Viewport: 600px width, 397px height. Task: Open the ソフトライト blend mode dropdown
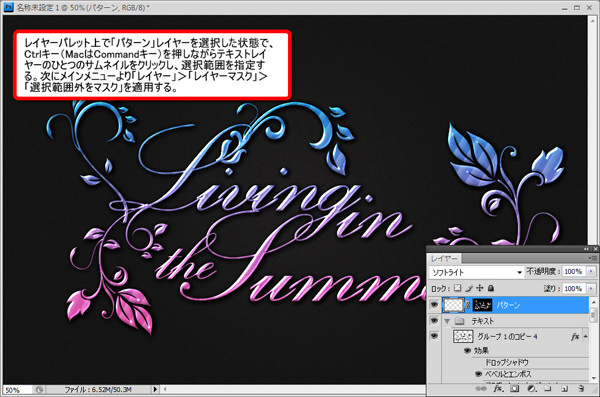476,272
